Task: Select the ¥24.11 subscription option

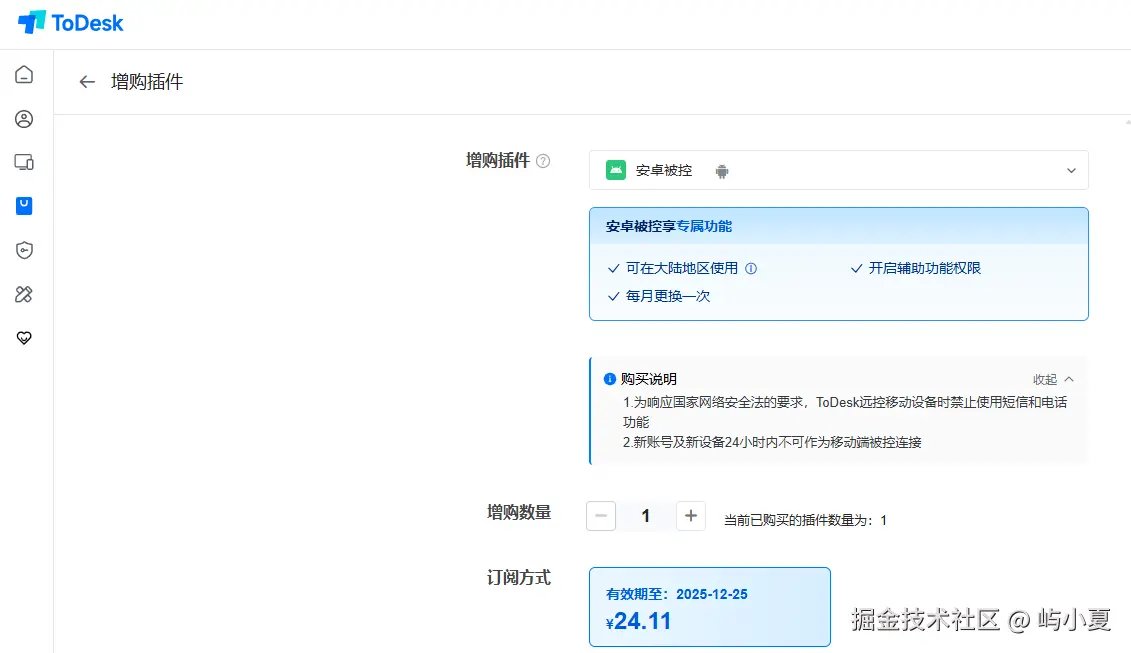Action: 710,607
